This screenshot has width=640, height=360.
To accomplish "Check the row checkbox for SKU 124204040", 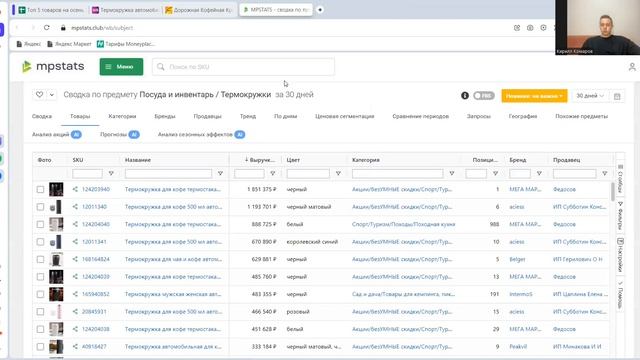I will click(x=40, y=224).
